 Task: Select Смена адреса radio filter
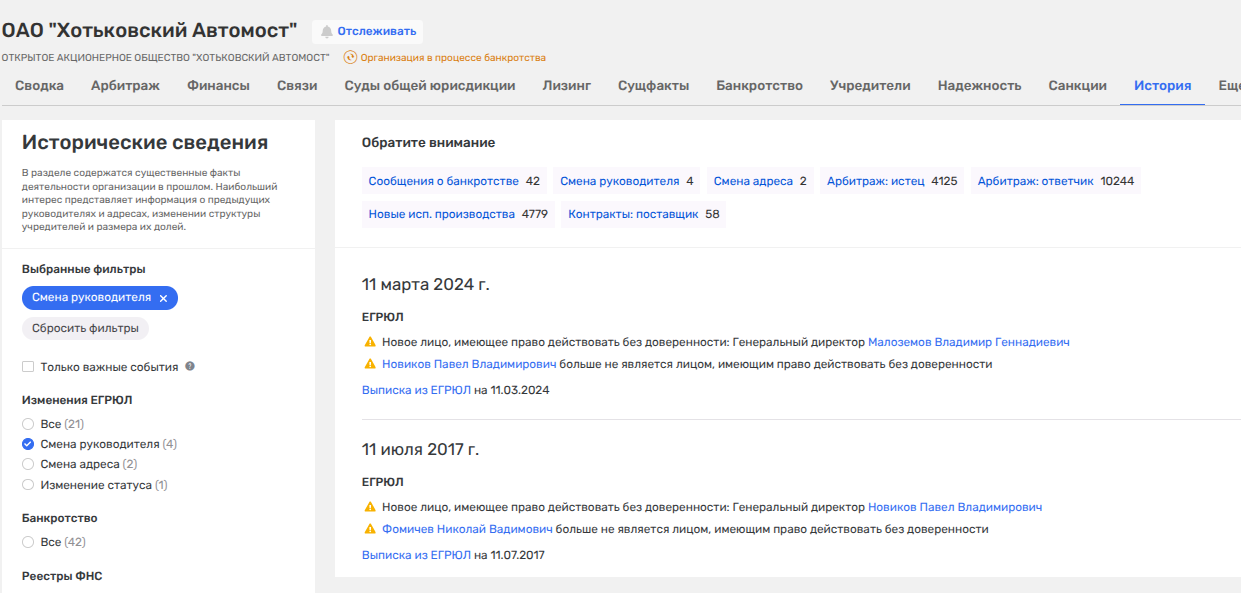click(28, 464)
